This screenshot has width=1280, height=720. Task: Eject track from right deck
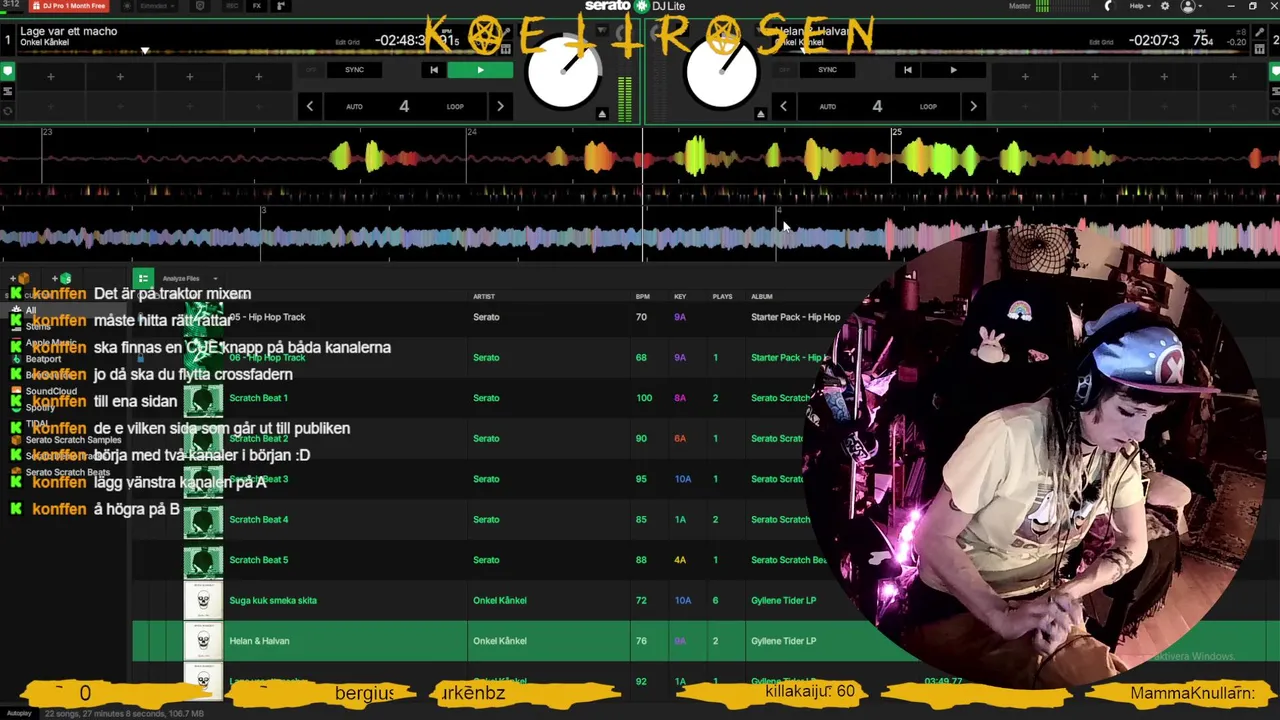tap(761, 114)
